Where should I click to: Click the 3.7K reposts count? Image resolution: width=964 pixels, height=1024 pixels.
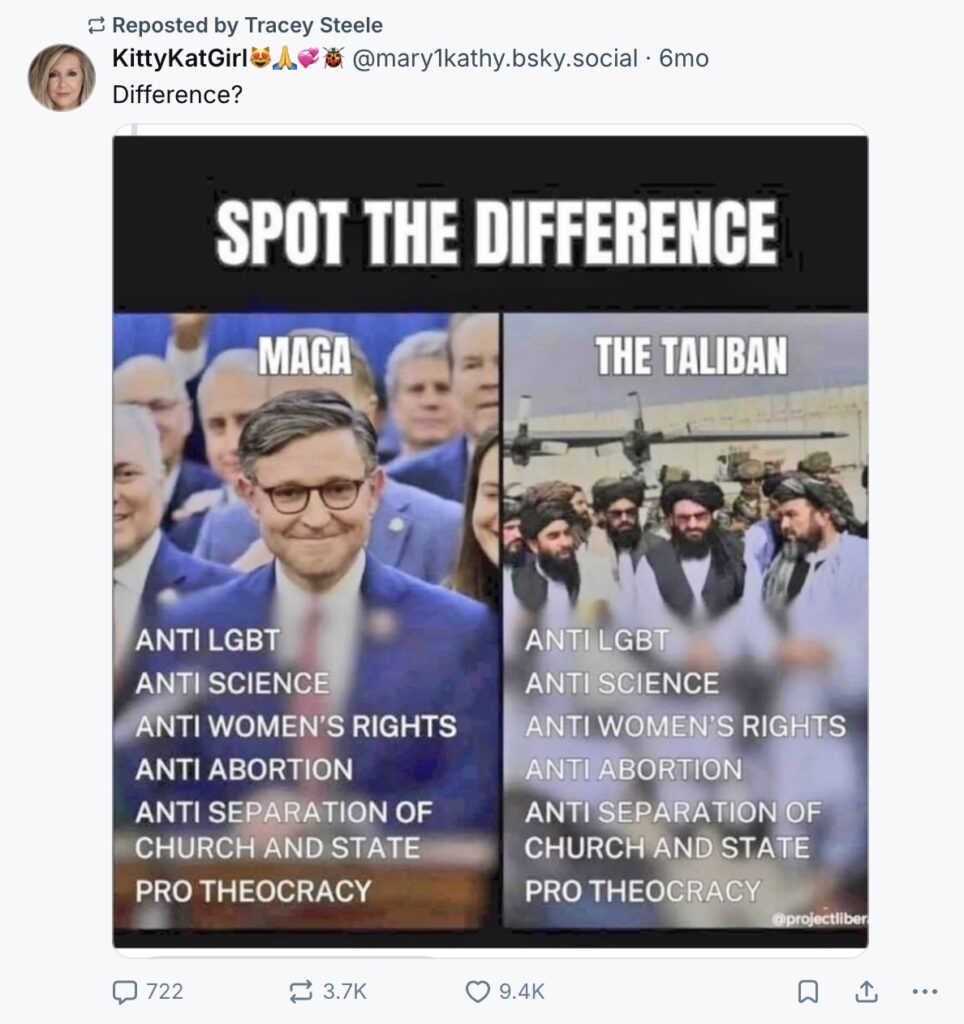click(x=345, y=991)
